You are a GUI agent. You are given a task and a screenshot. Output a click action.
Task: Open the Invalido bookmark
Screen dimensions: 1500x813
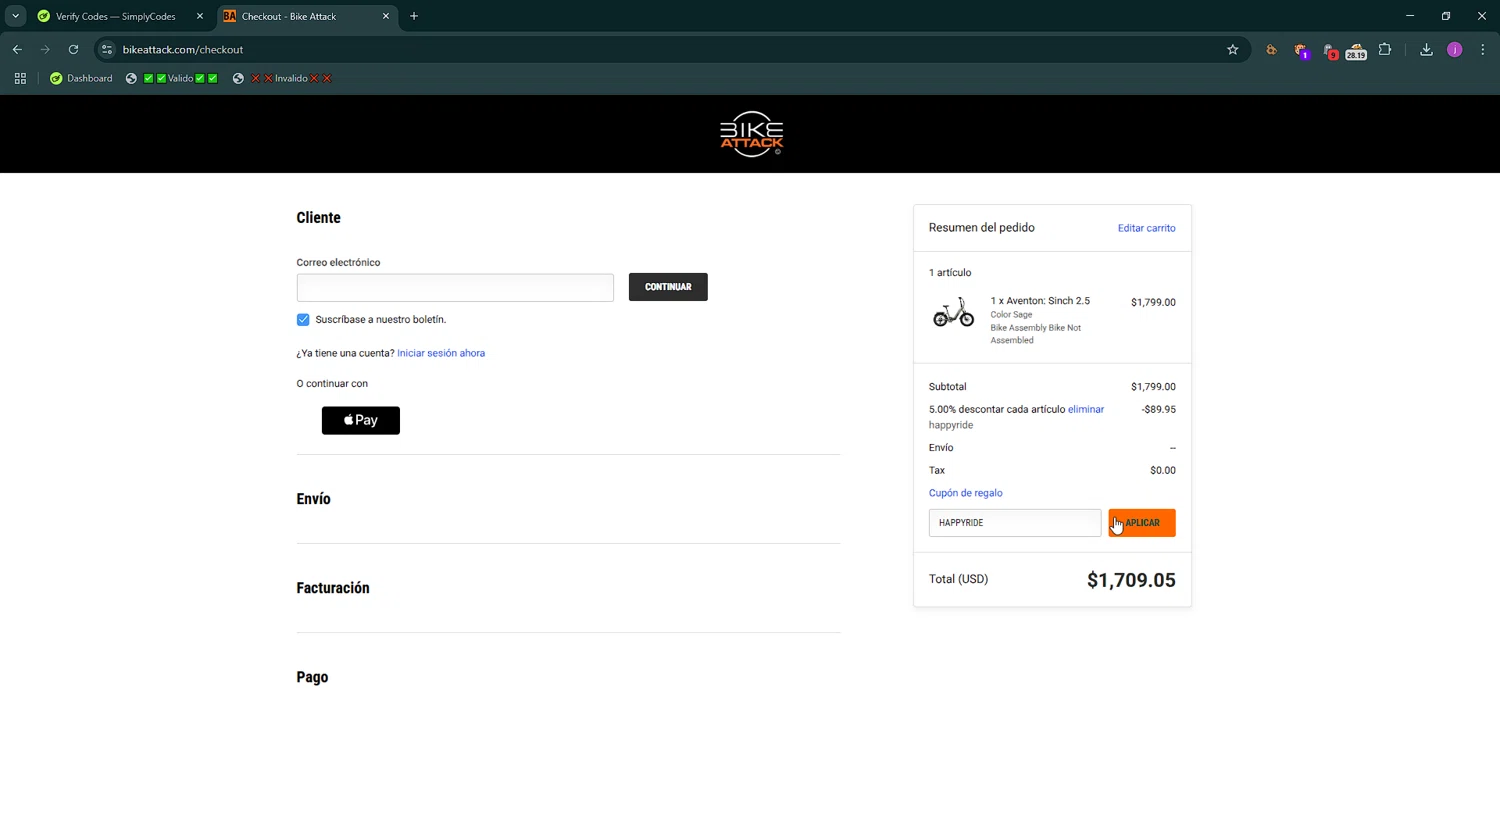click(x=282, y=78)
